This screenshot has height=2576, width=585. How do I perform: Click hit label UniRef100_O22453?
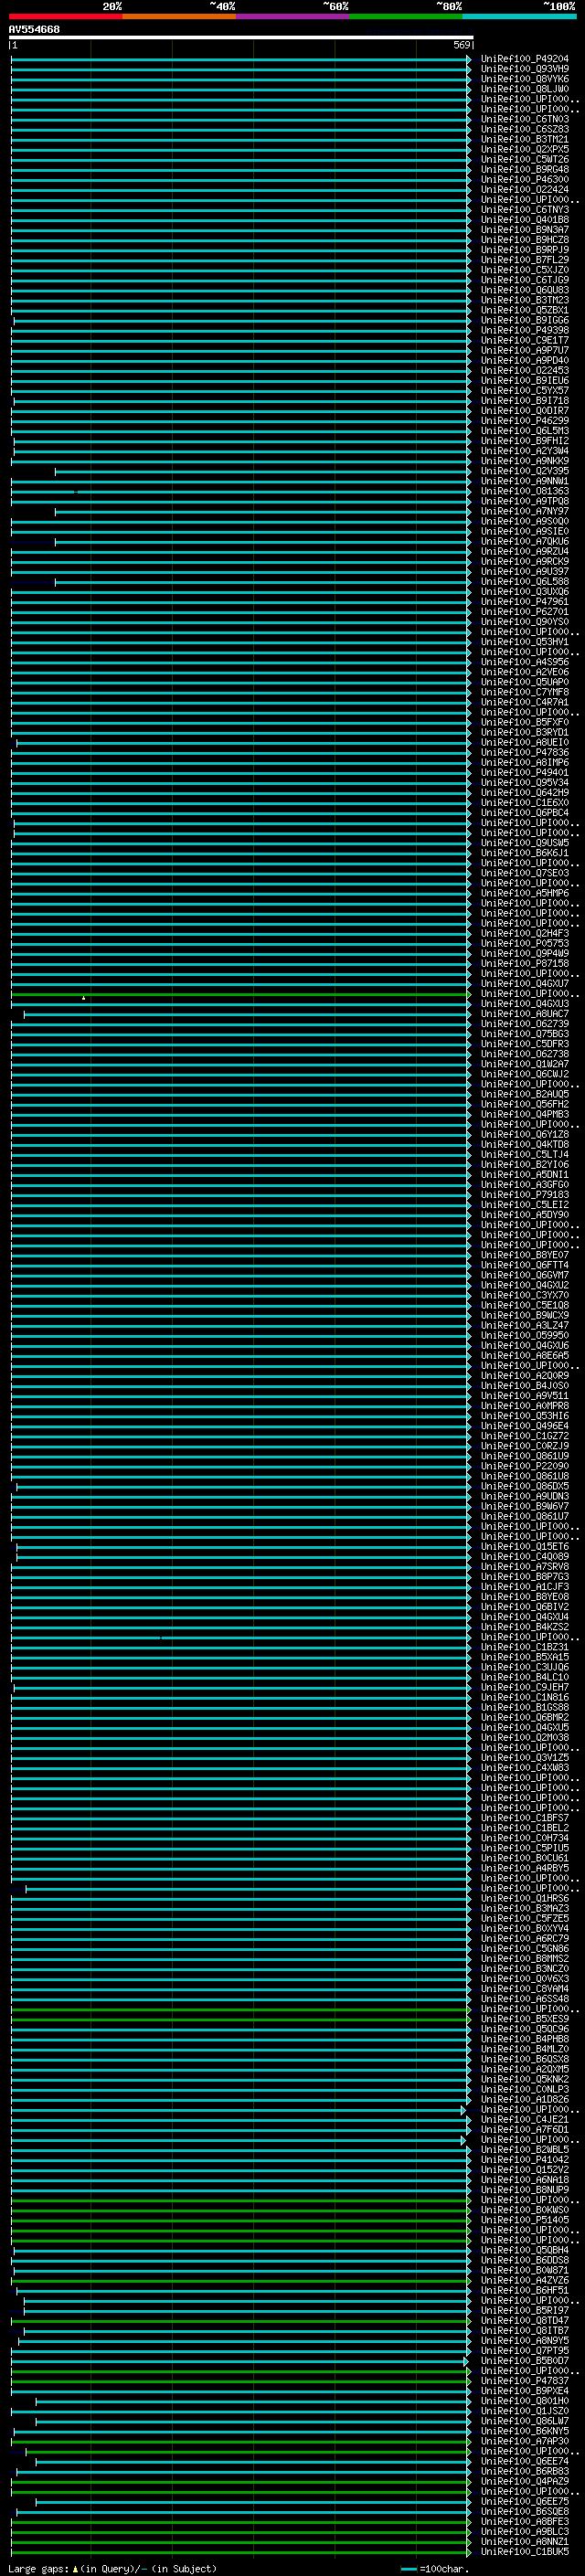tap(524, 370)
